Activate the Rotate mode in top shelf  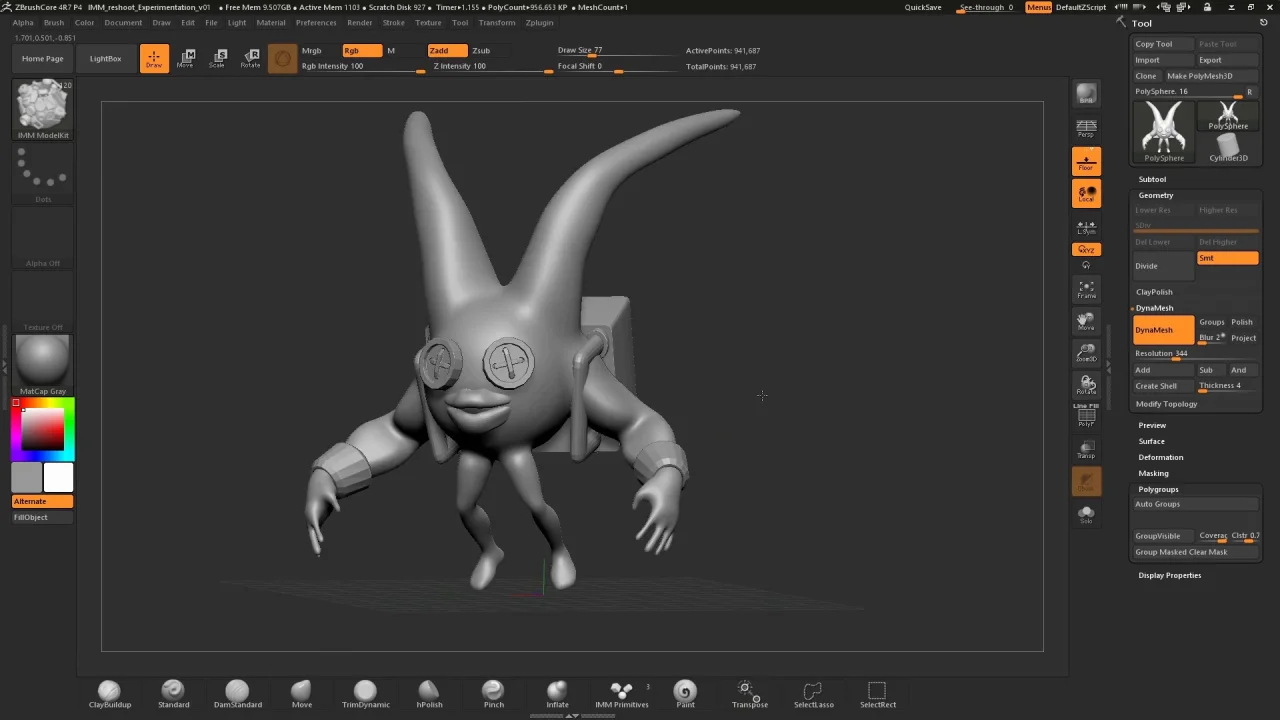(250, 58)
